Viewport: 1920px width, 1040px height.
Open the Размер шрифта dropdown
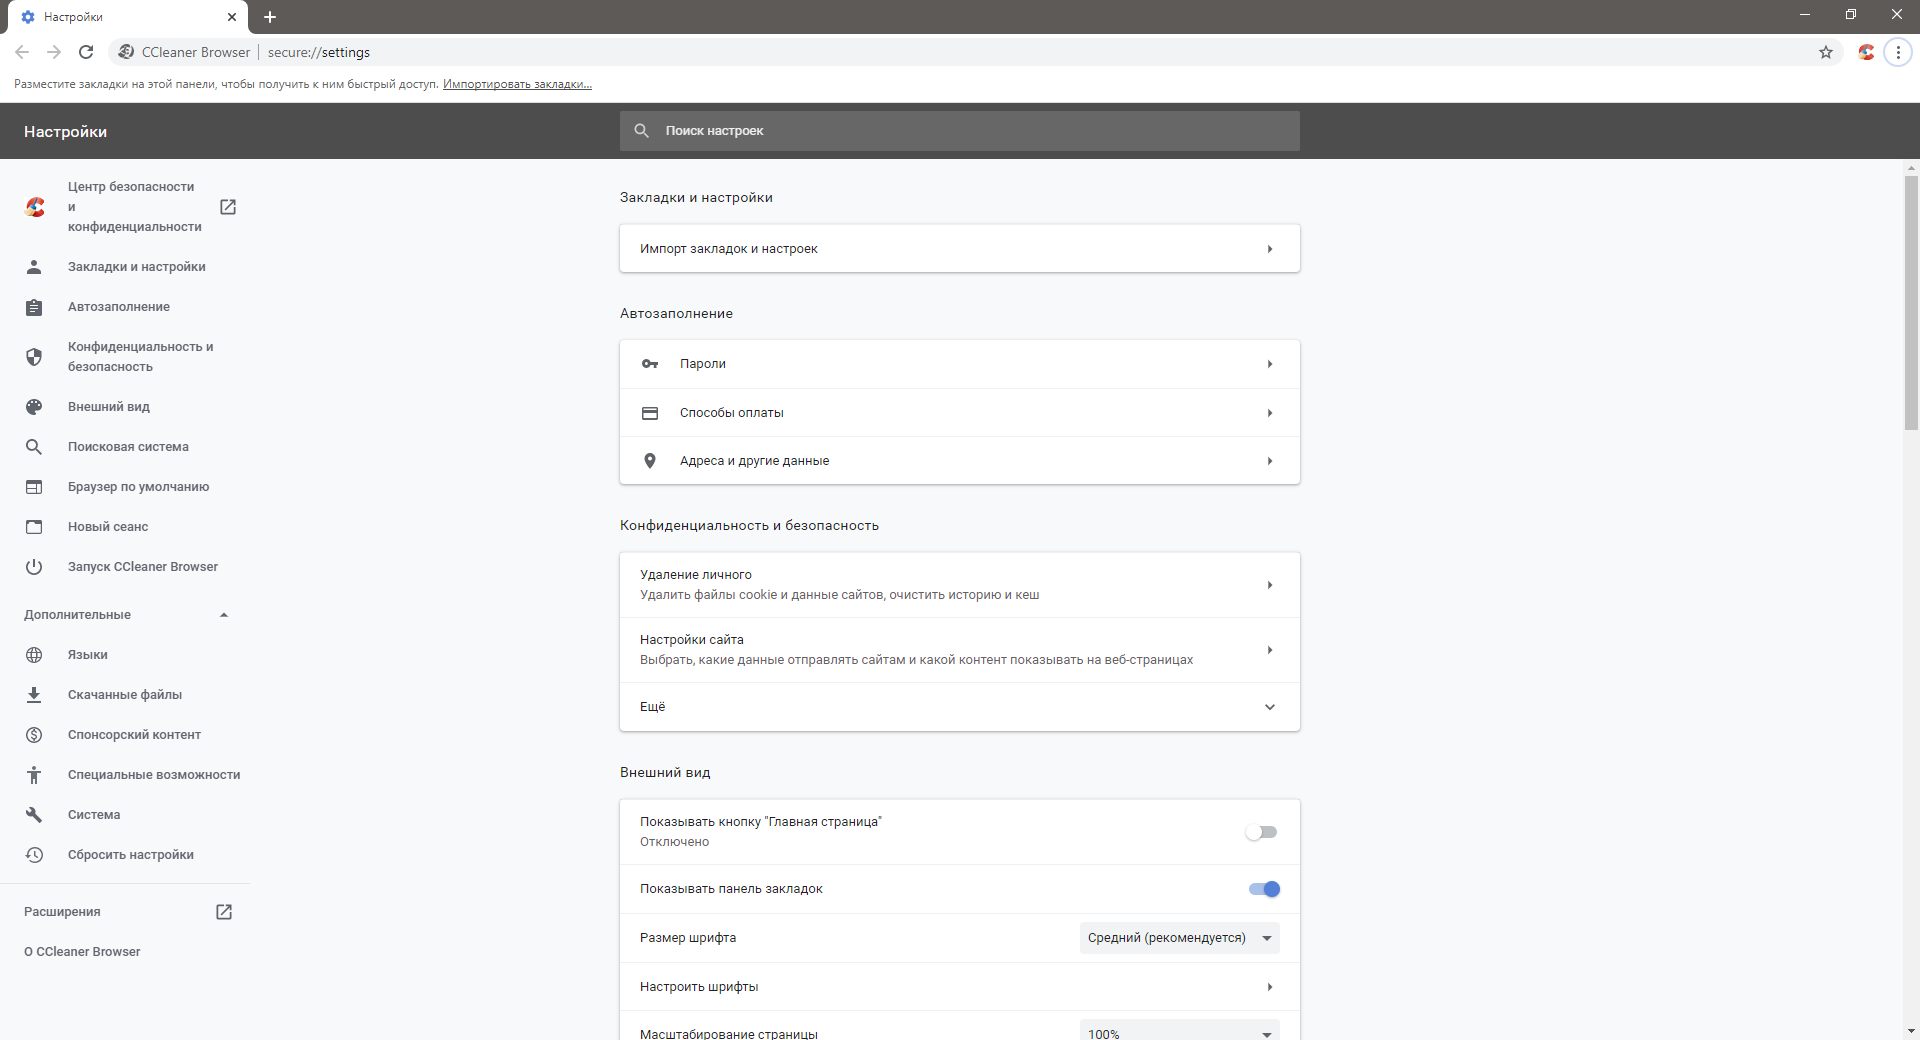click(x=1179, y=938)
